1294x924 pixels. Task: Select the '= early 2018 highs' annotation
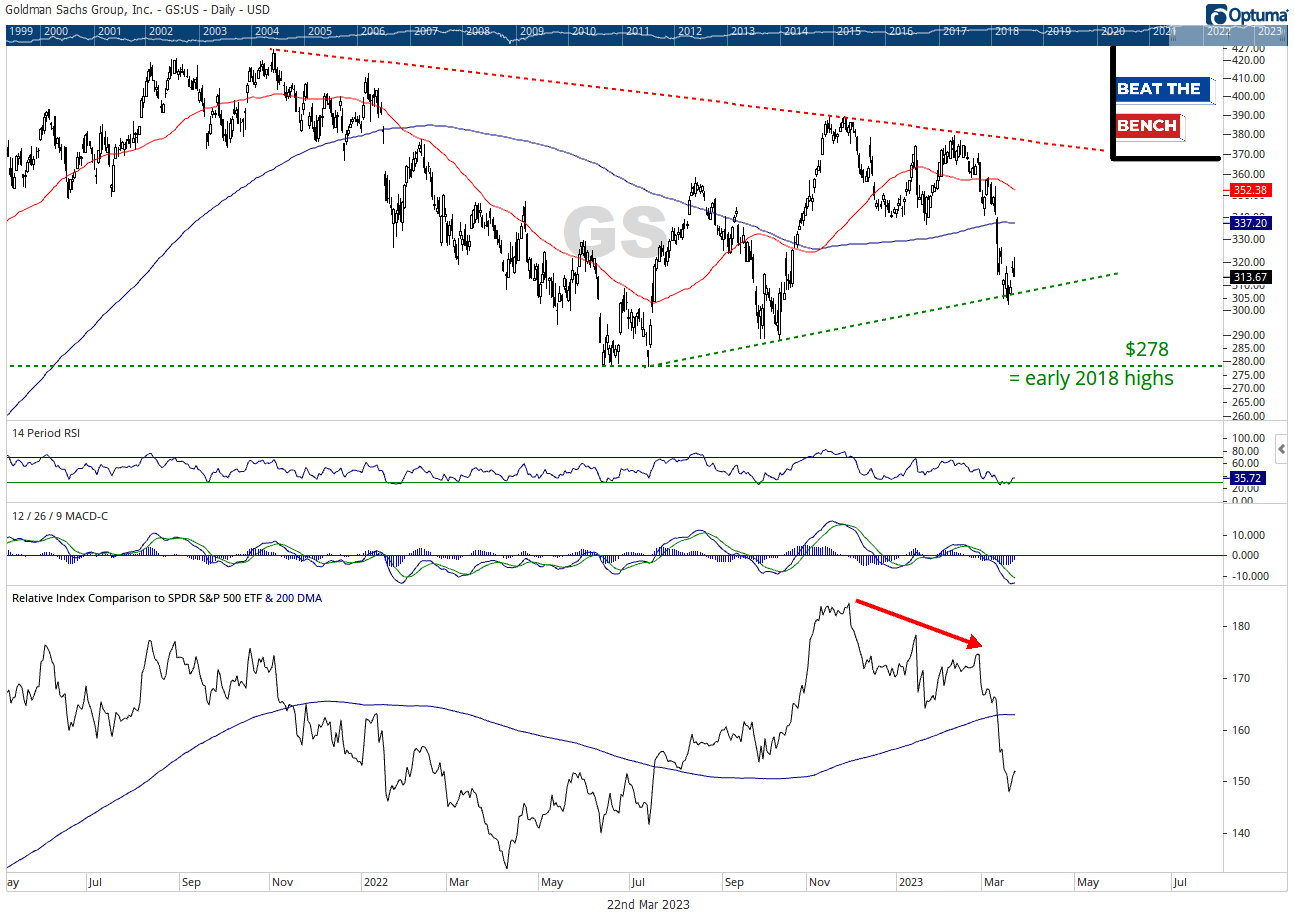click(1091, 379)
